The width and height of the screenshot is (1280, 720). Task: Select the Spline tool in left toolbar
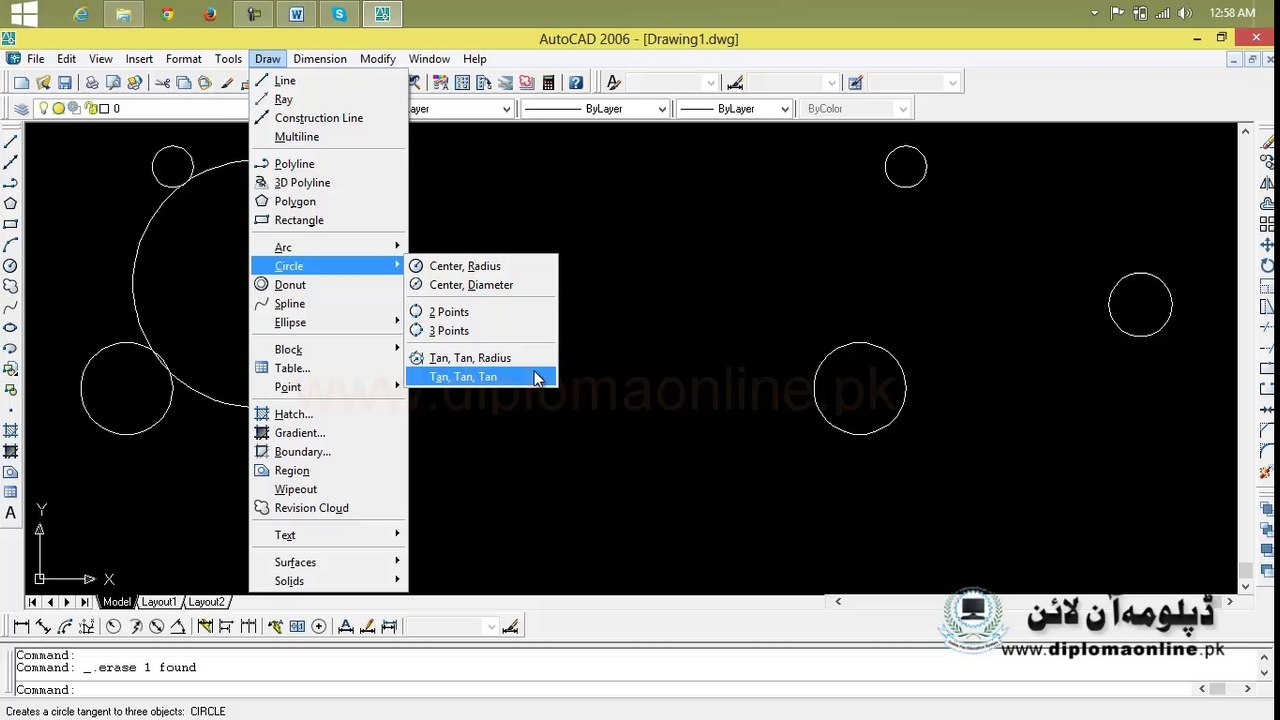[x=11, y=307]
